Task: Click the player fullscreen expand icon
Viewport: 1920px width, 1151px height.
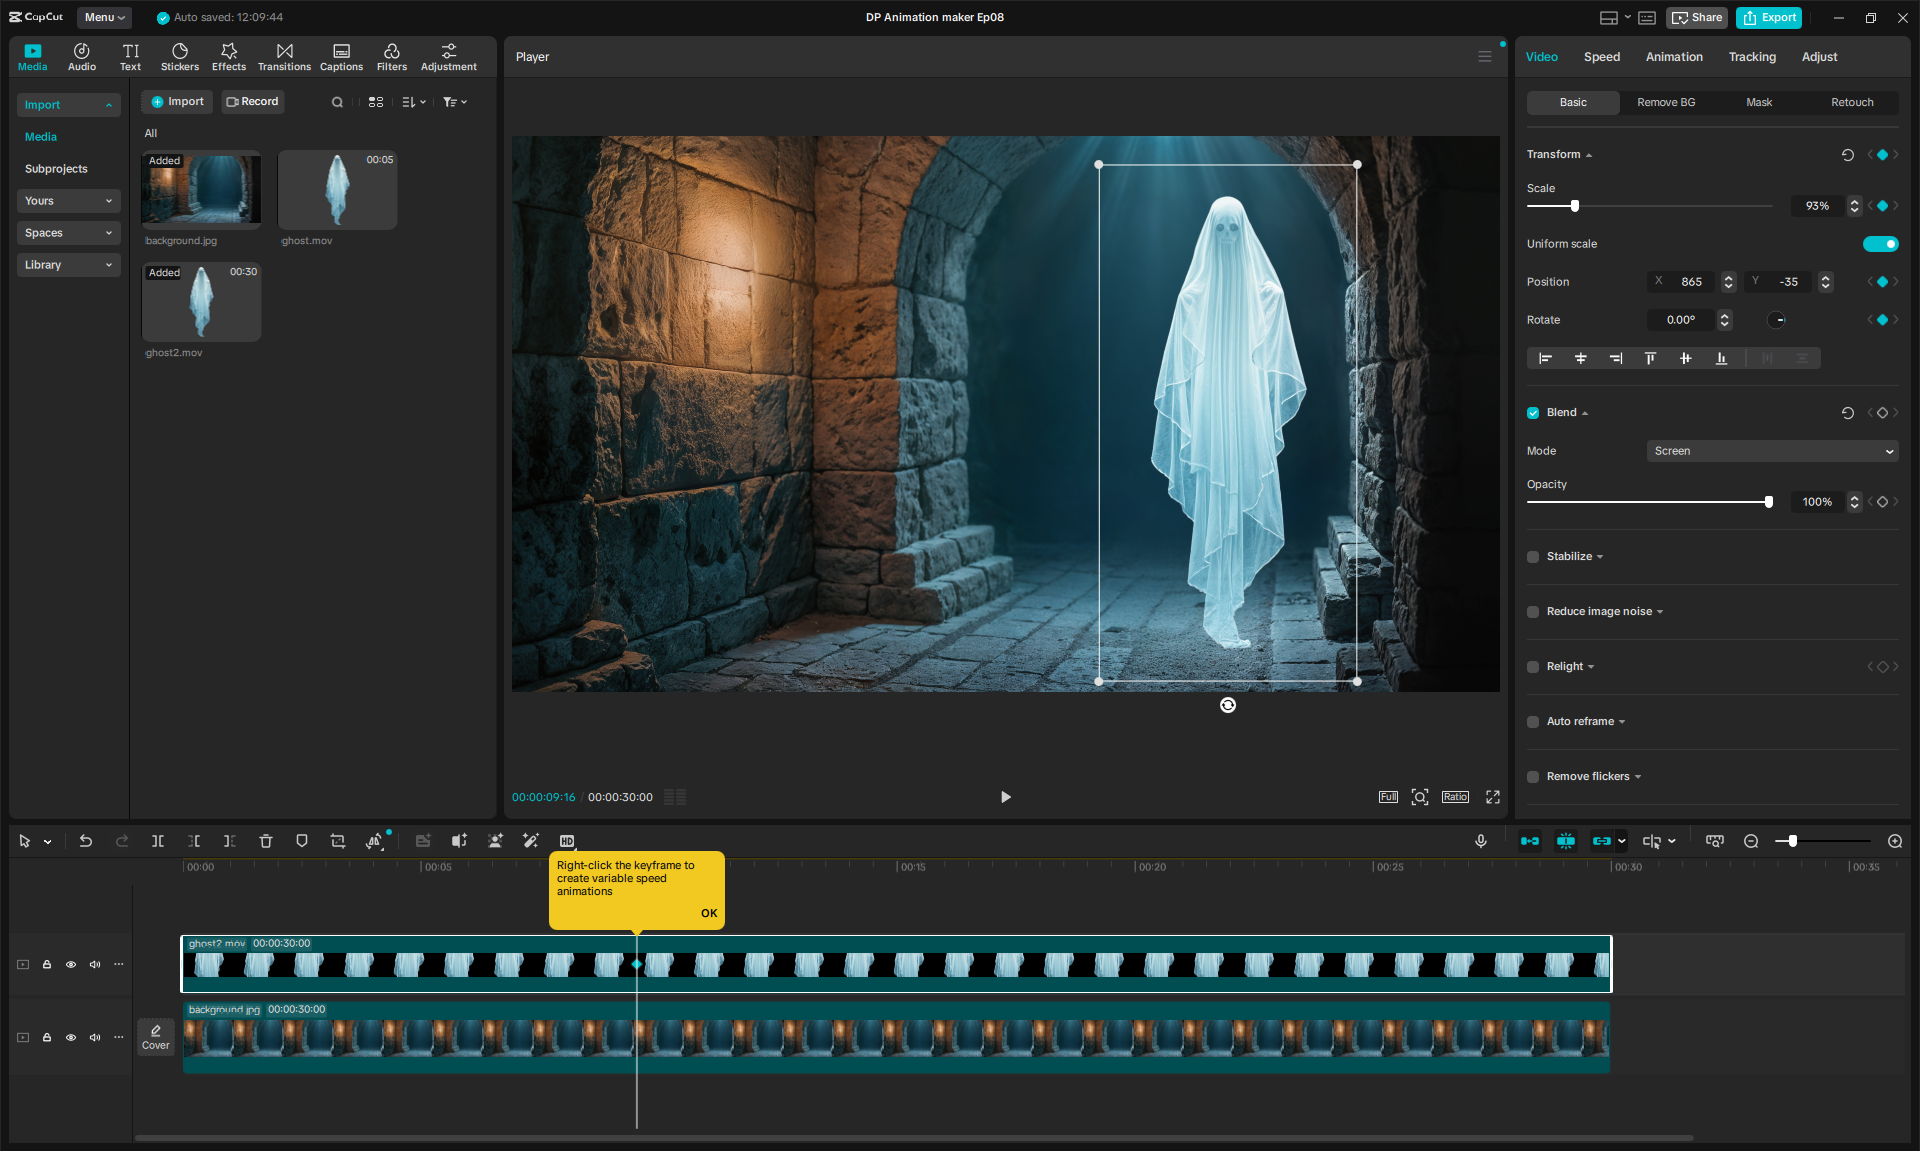Action: tap(1493, 797)
